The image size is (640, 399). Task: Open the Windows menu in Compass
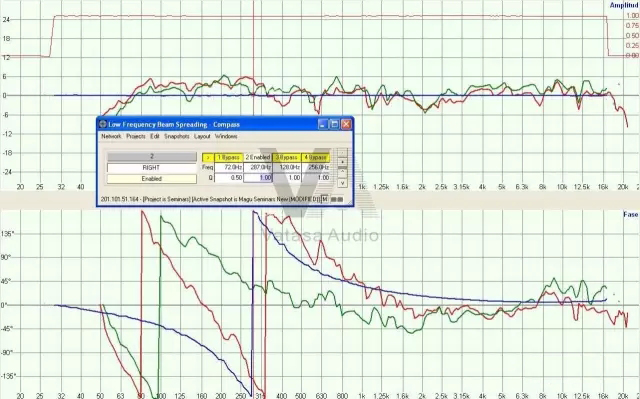(226, 136)
